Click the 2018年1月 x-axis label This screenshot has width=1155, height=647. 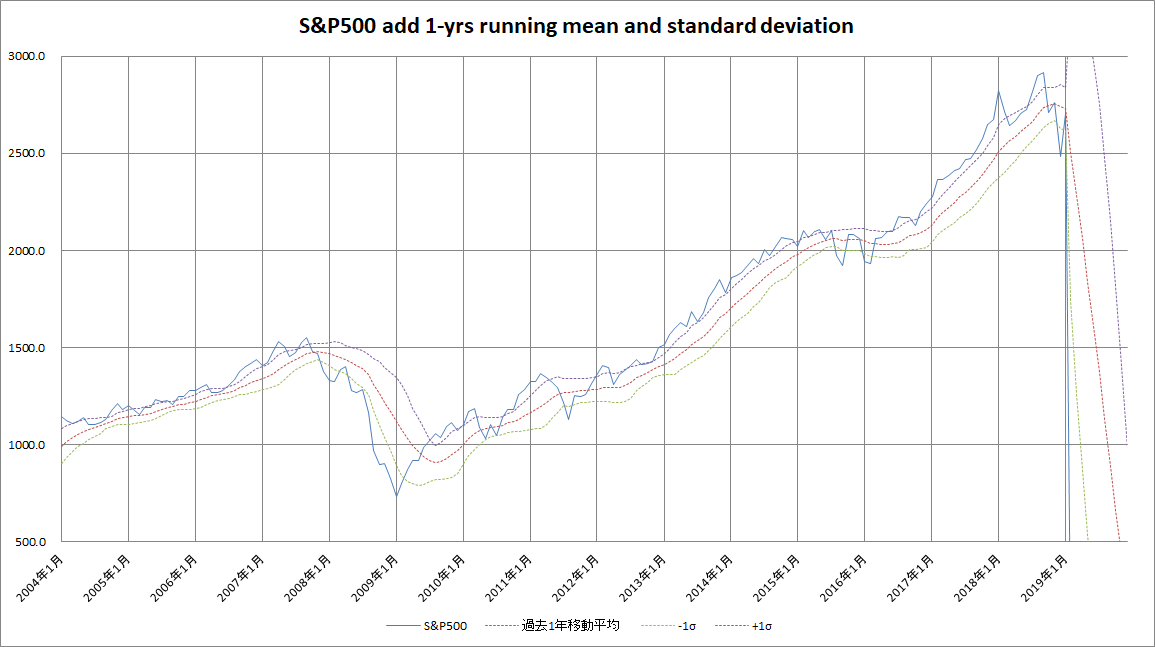(977, 579)
